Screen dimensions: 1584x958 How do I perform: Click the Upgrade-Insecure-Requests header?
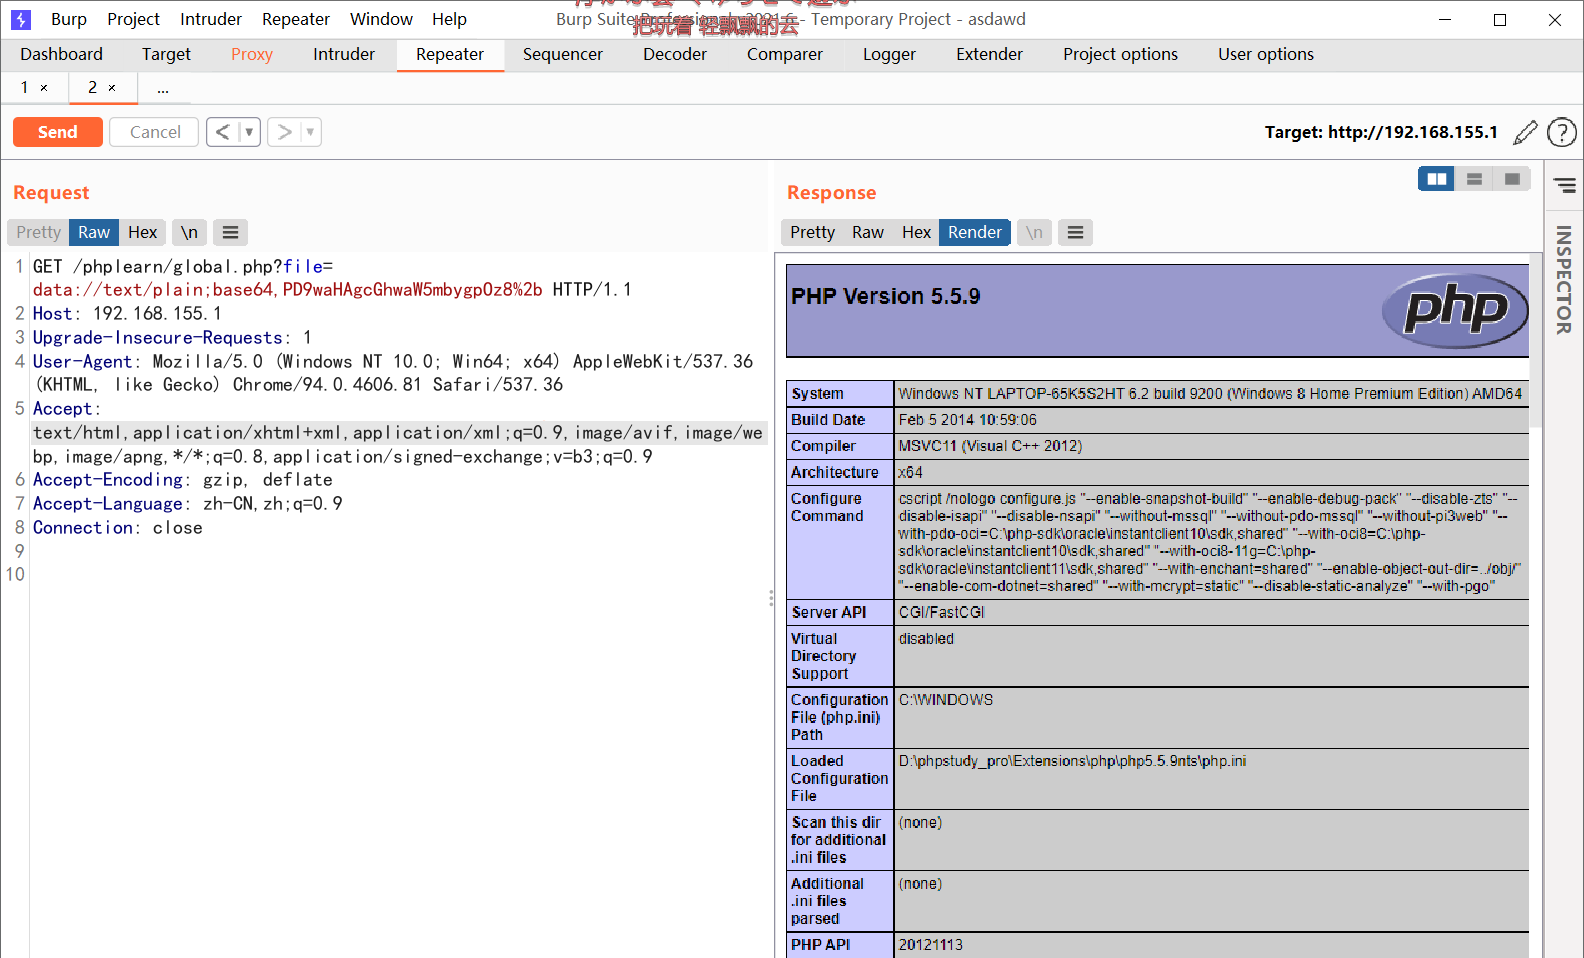[x=172, y=338]
